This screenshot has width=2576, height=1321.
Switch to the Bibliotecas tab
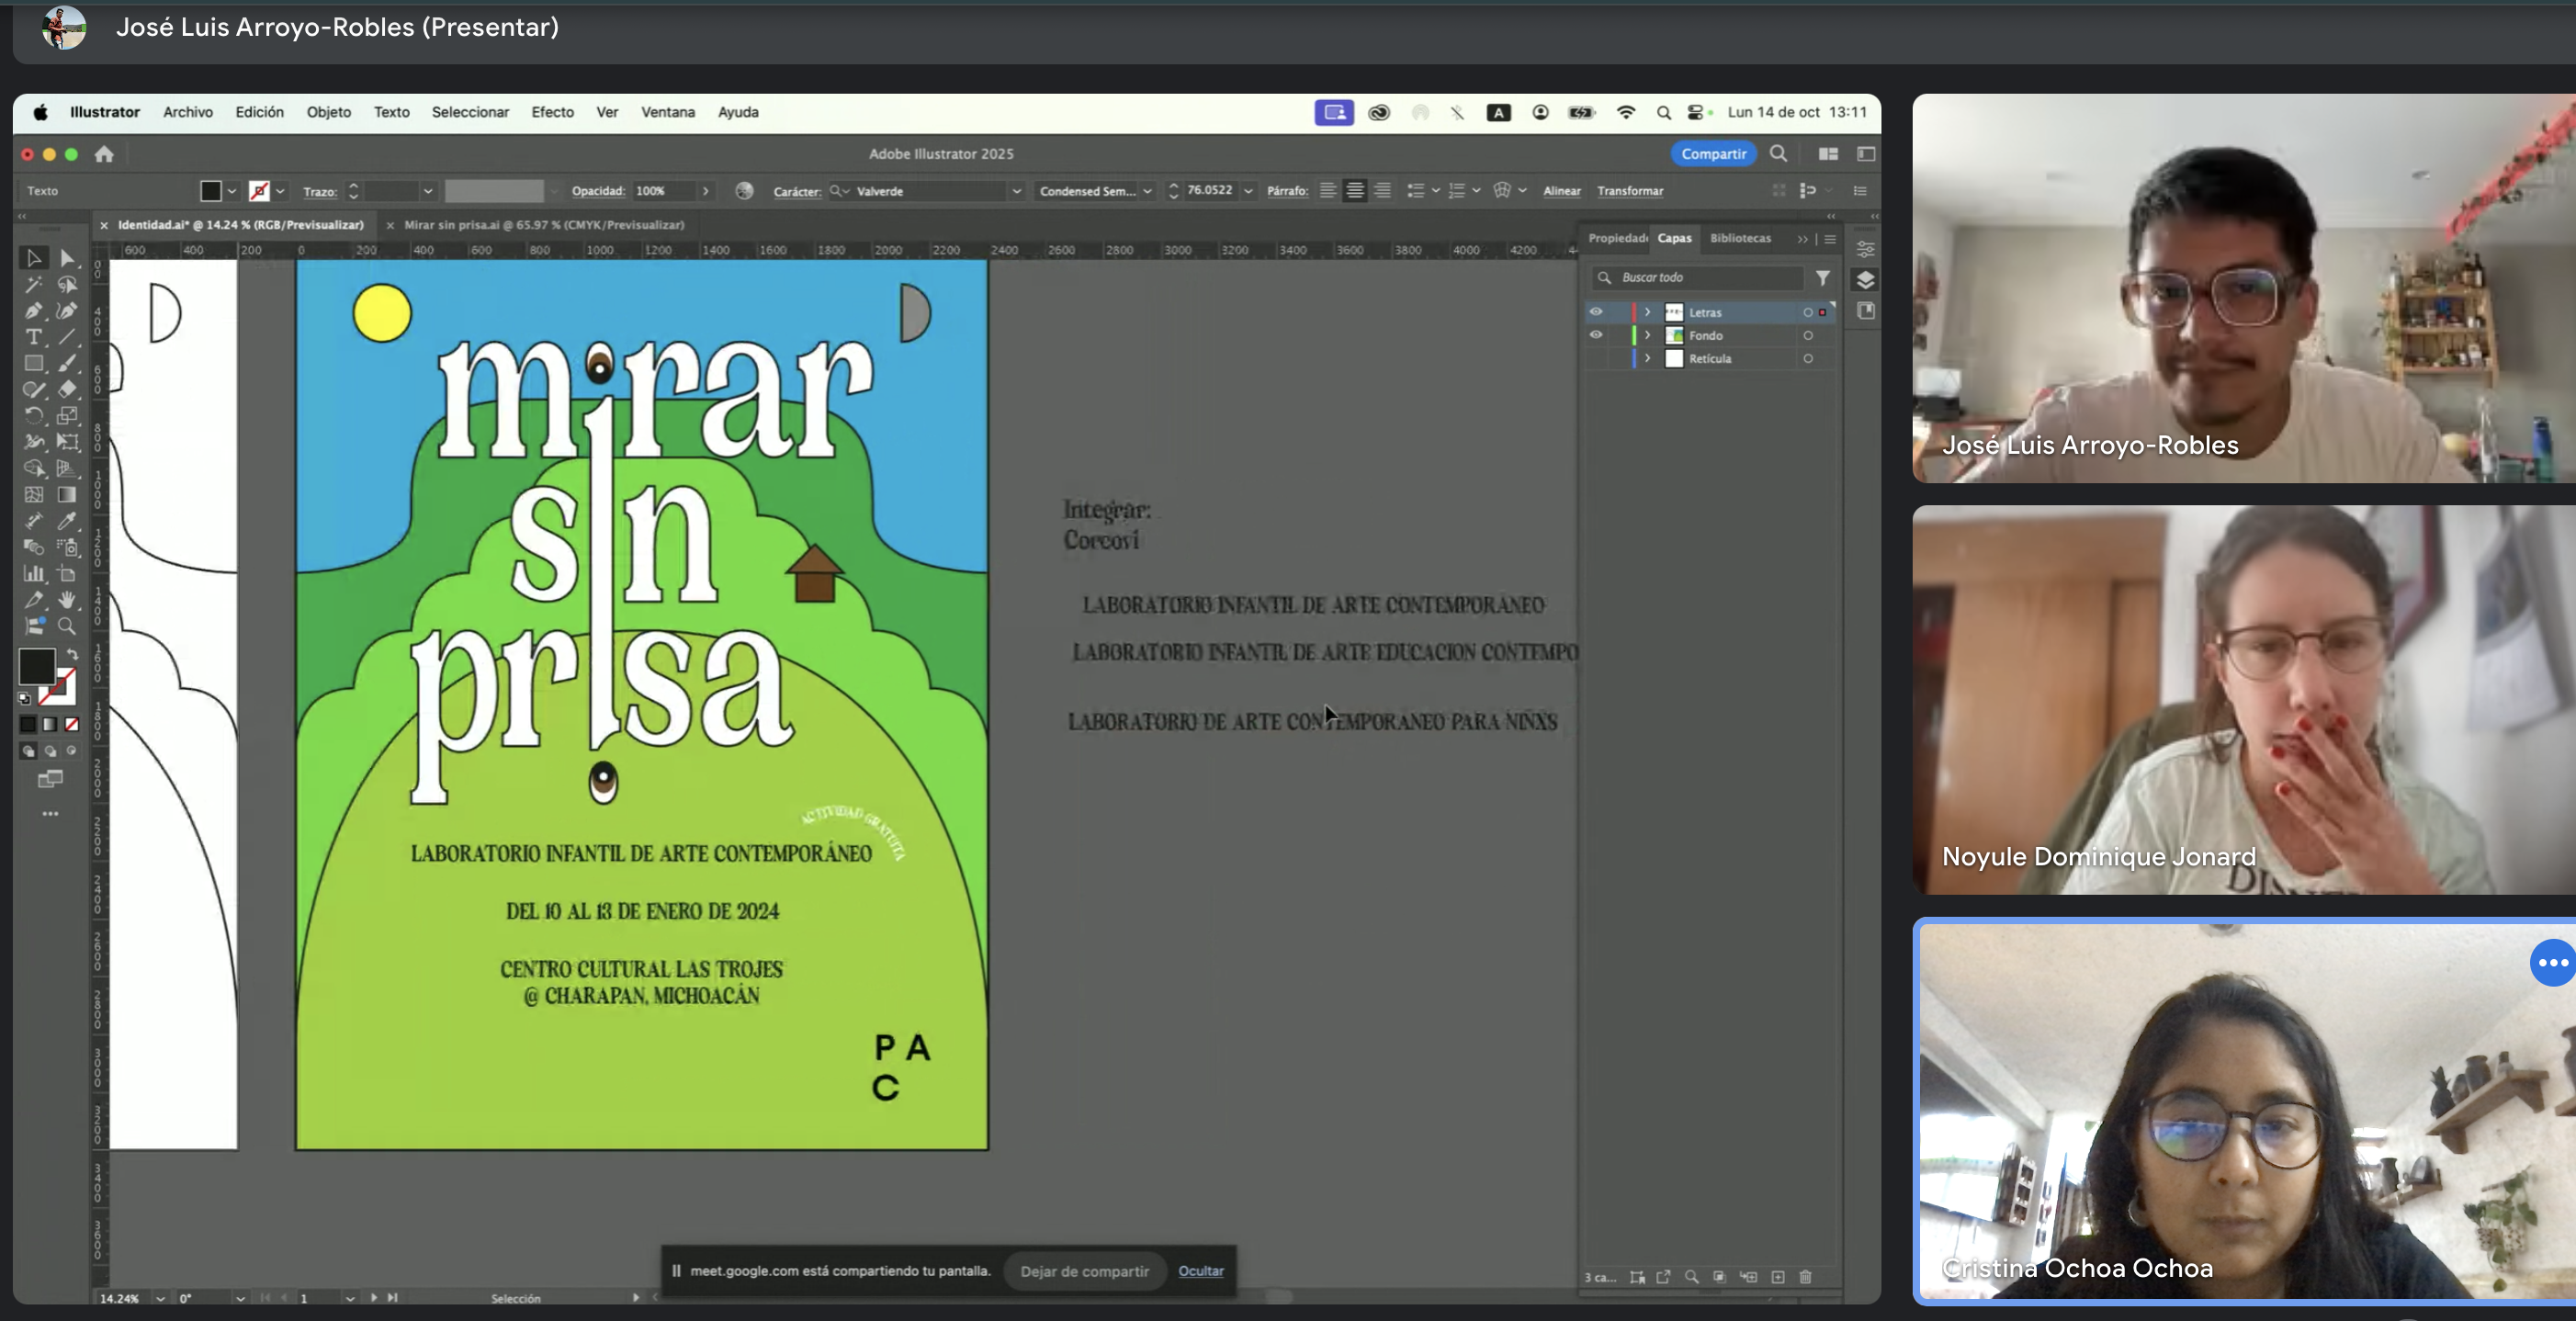(1740, 238)
